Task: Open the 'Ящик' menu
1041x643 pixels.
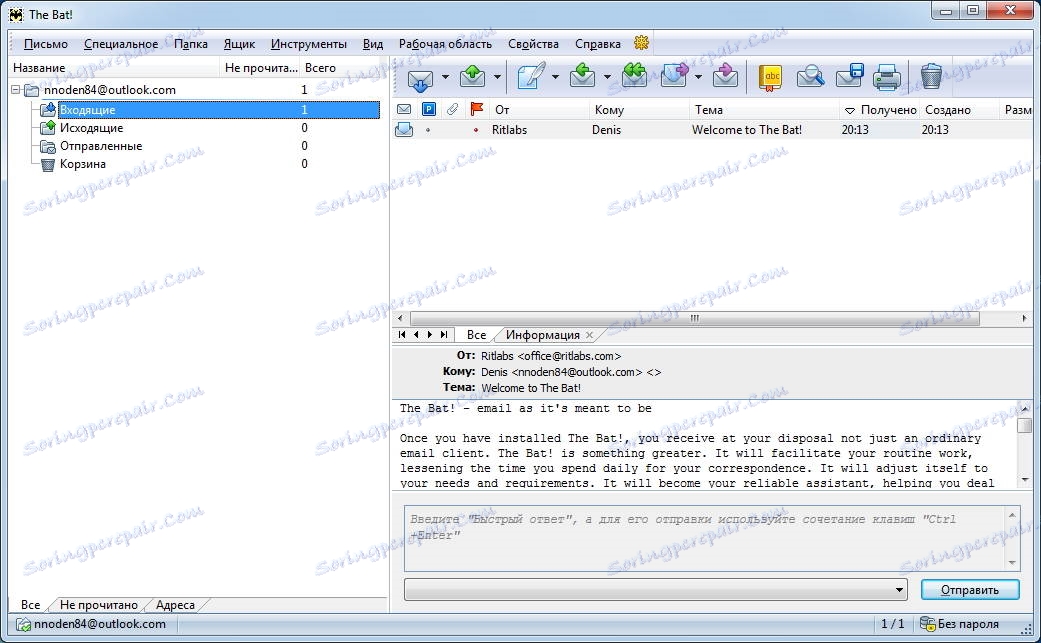Action: coord(239,44)
